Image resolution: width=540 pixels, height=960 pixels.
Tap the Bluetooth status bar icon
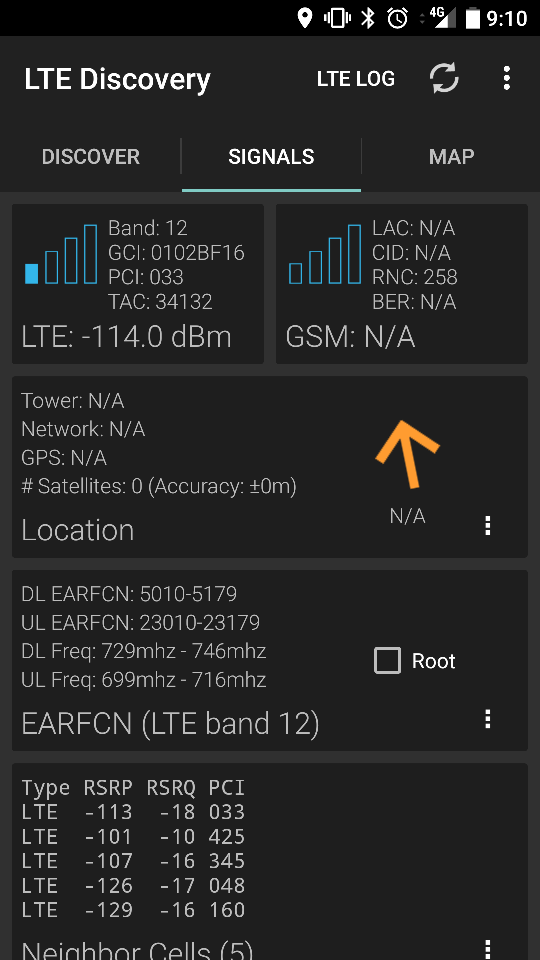point(367,18)
